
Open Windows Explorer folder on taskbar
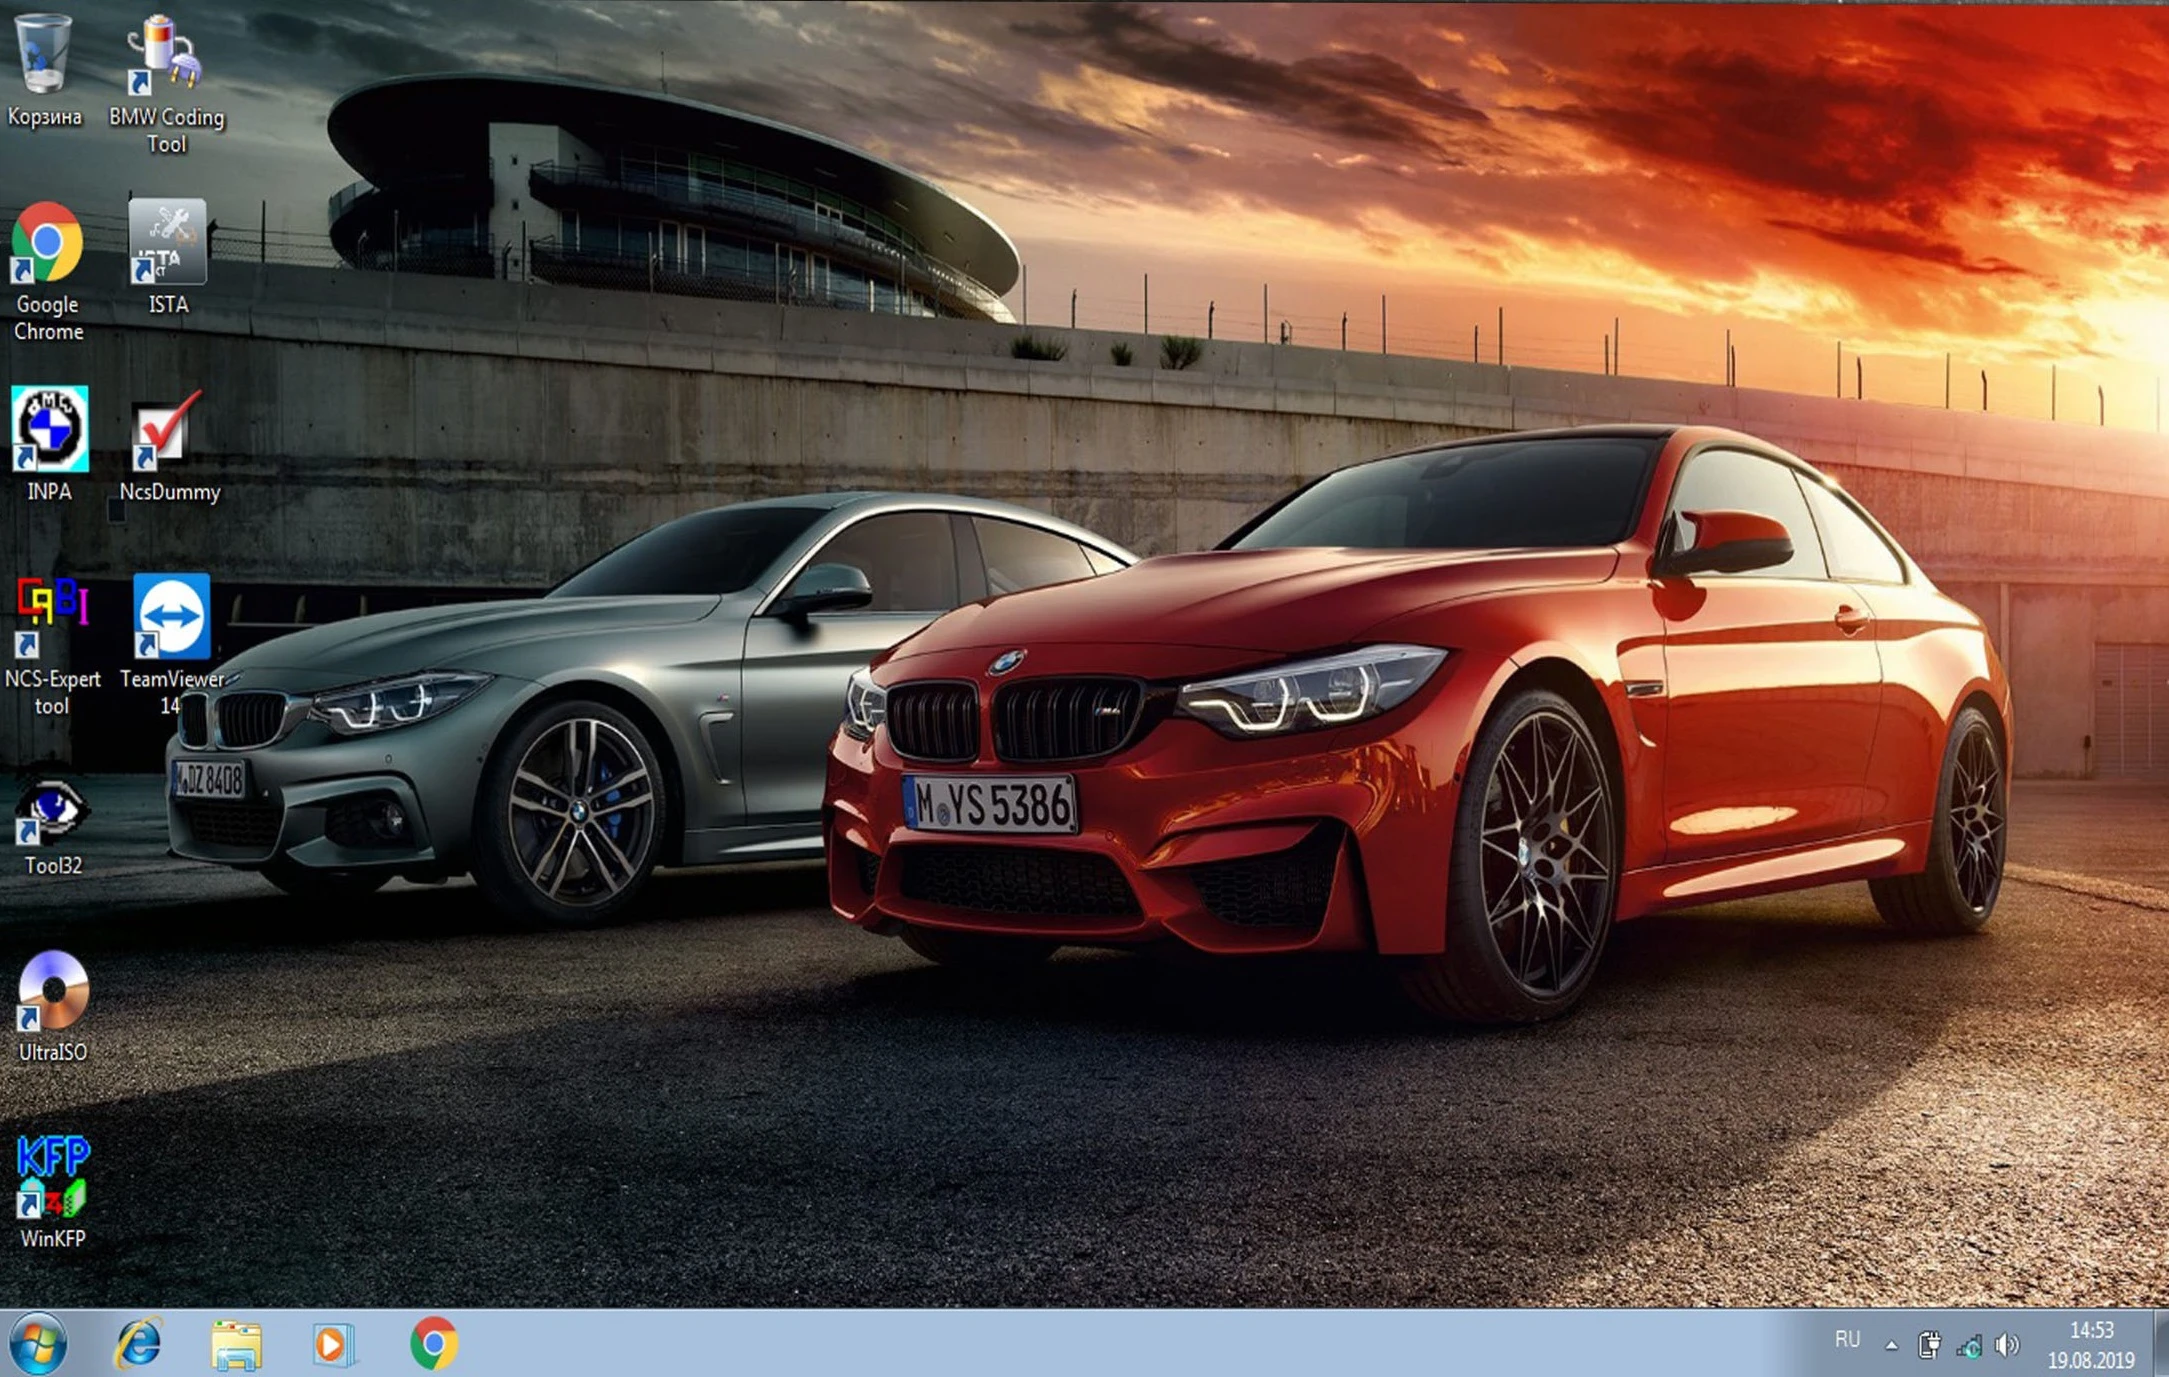point(236,1343)
